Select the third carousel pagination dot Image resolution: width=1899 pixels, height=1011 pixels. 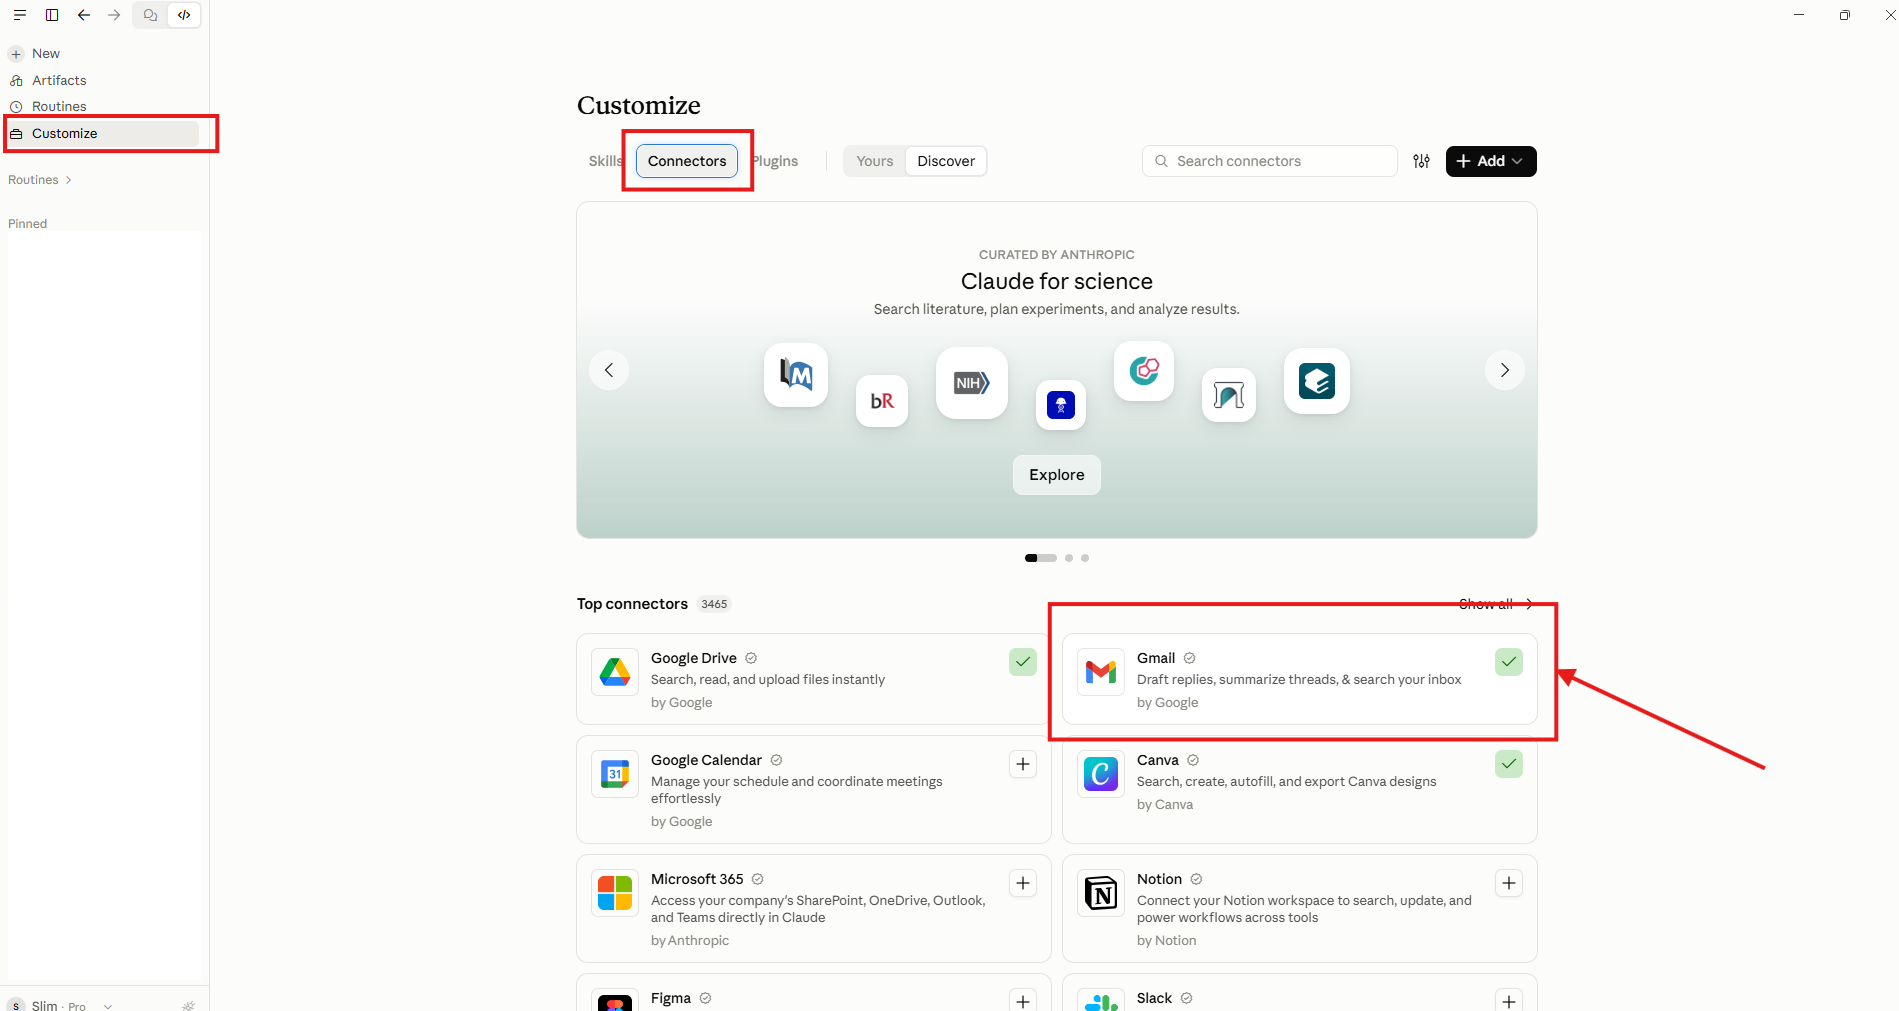pos(1085,558)
